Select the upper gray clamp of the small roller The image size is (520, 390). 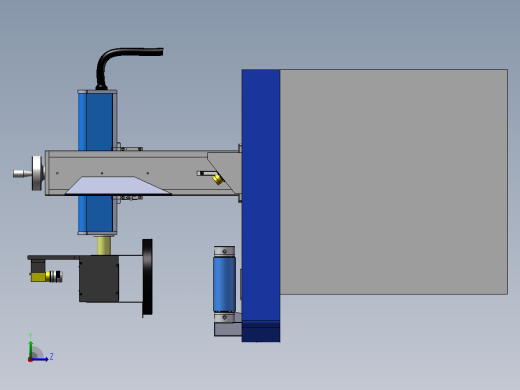(224, 251)
